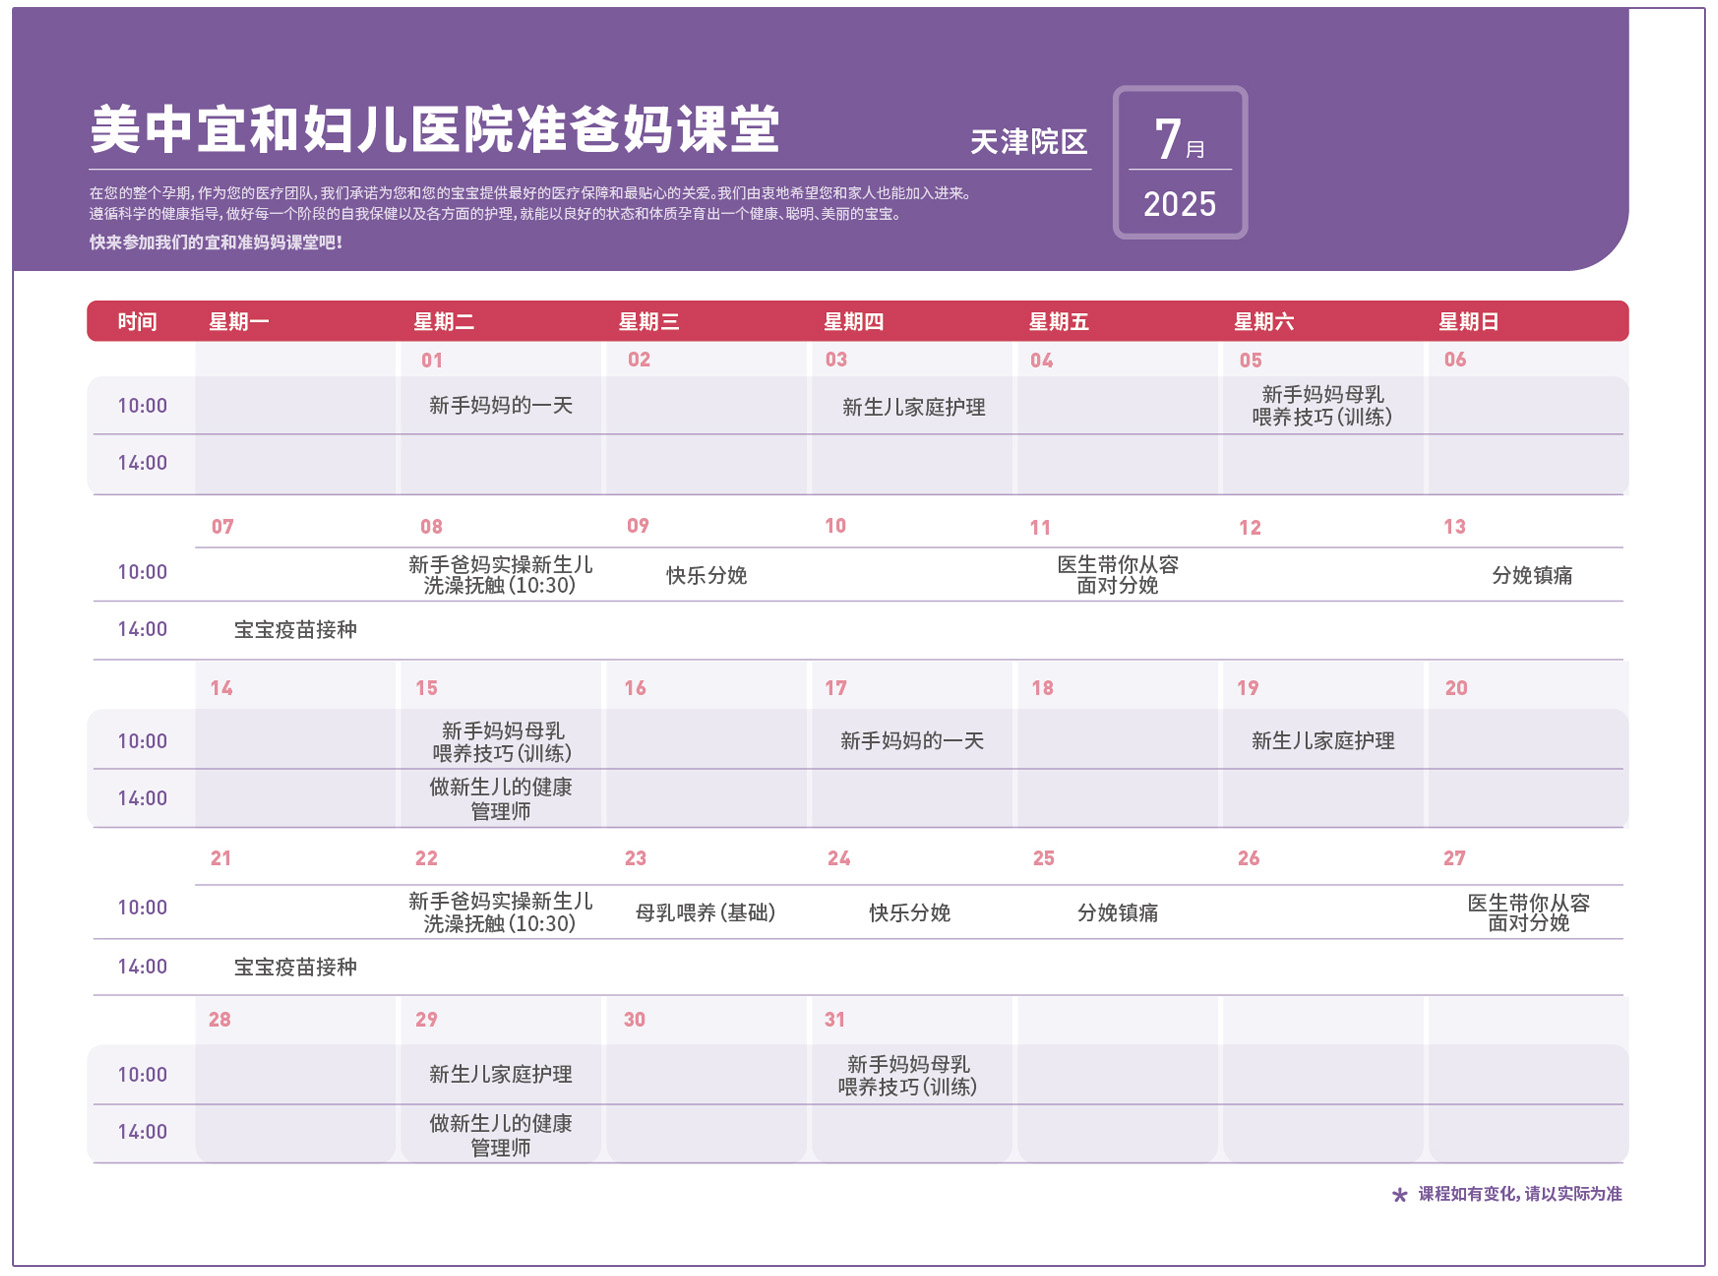The width and height of the screenshot is (1718, 1276).
Task: Select the date number 03
Action: coord(836,360)
